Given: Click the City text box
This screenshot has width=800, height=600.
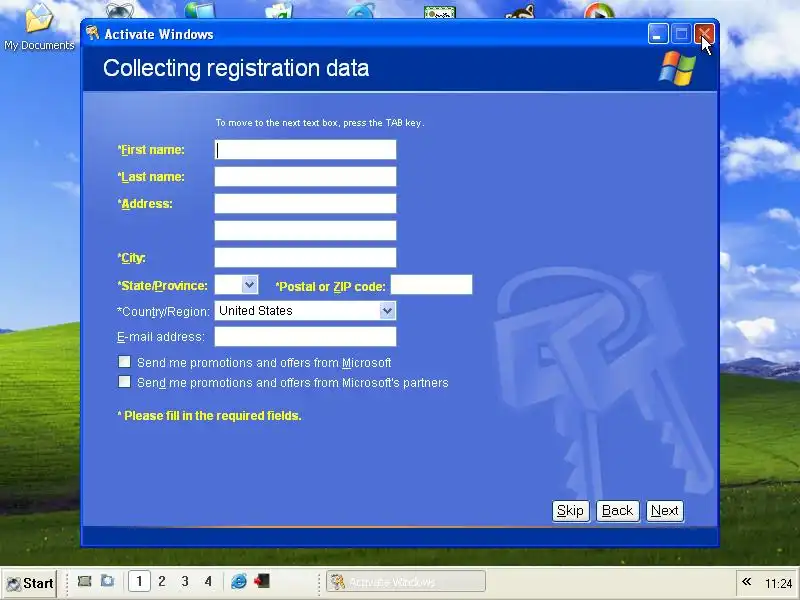Looking at the screenshot, I should (x=305, y=258).
